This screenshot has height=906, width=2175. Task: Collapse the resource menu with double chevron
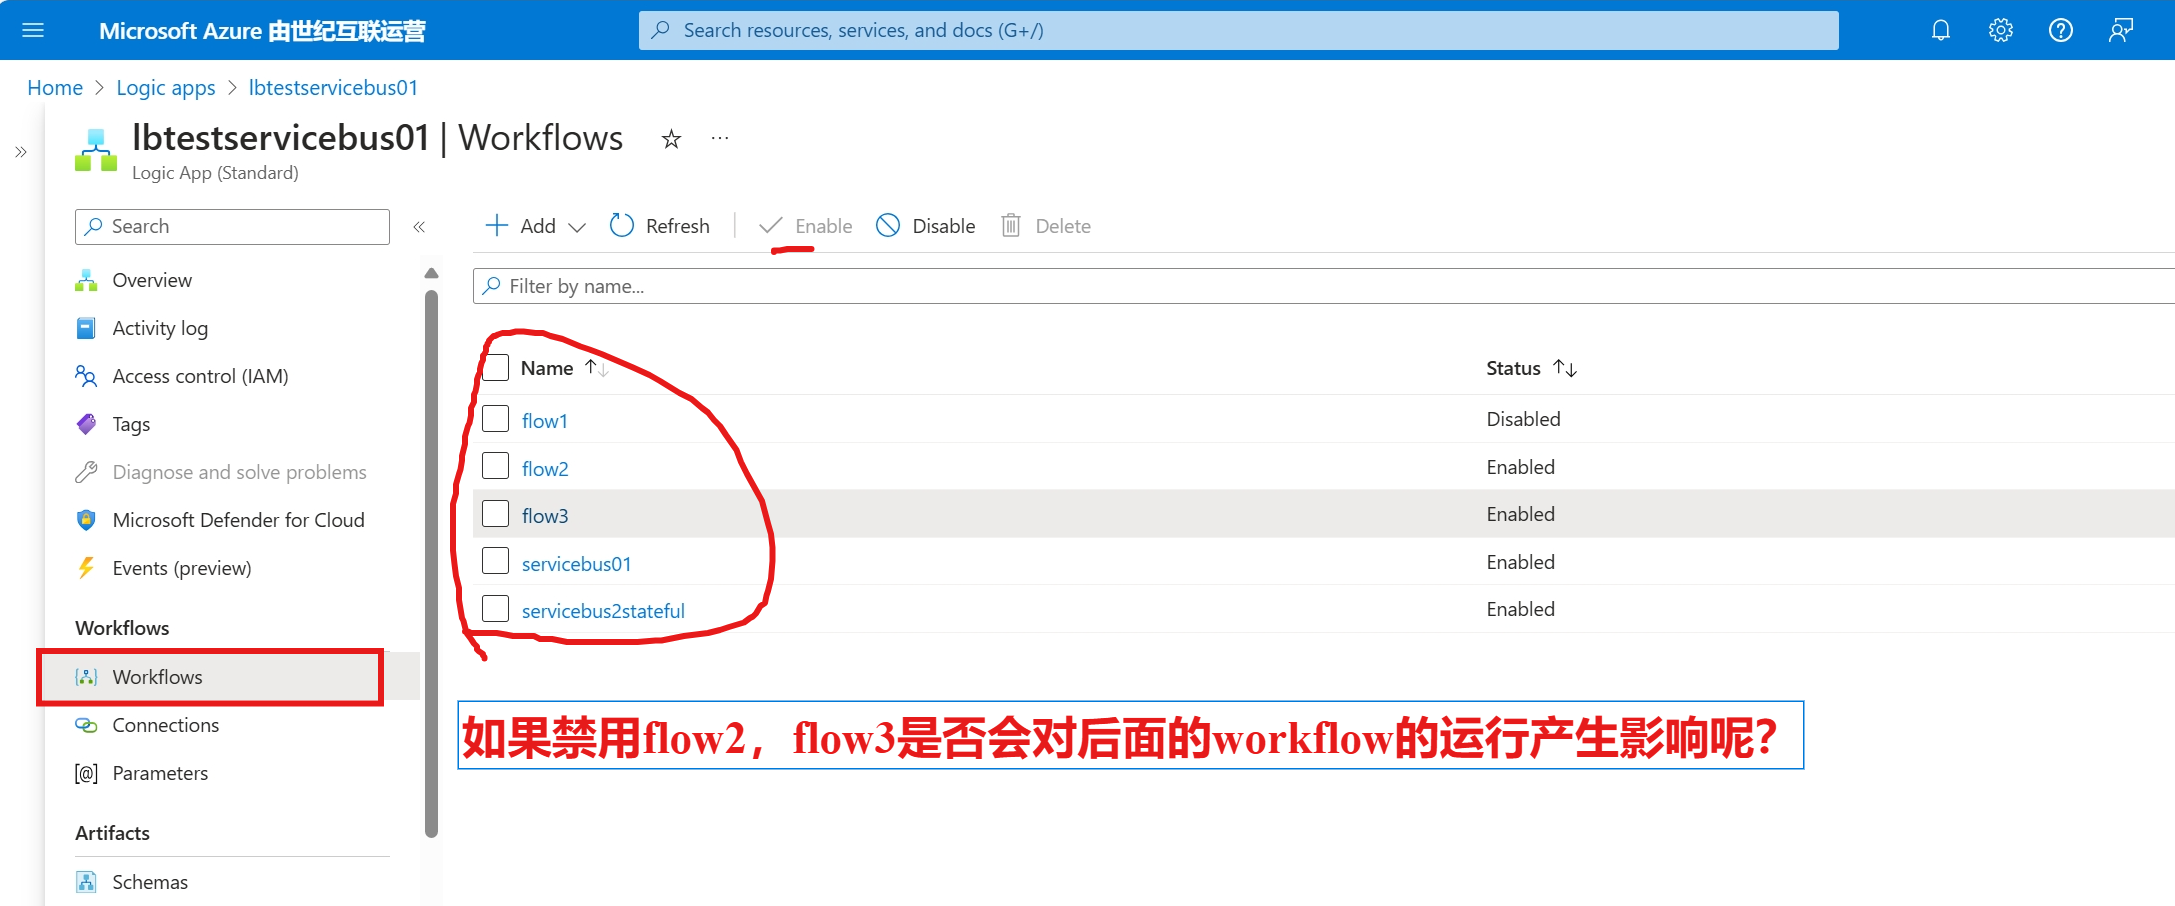419,227
